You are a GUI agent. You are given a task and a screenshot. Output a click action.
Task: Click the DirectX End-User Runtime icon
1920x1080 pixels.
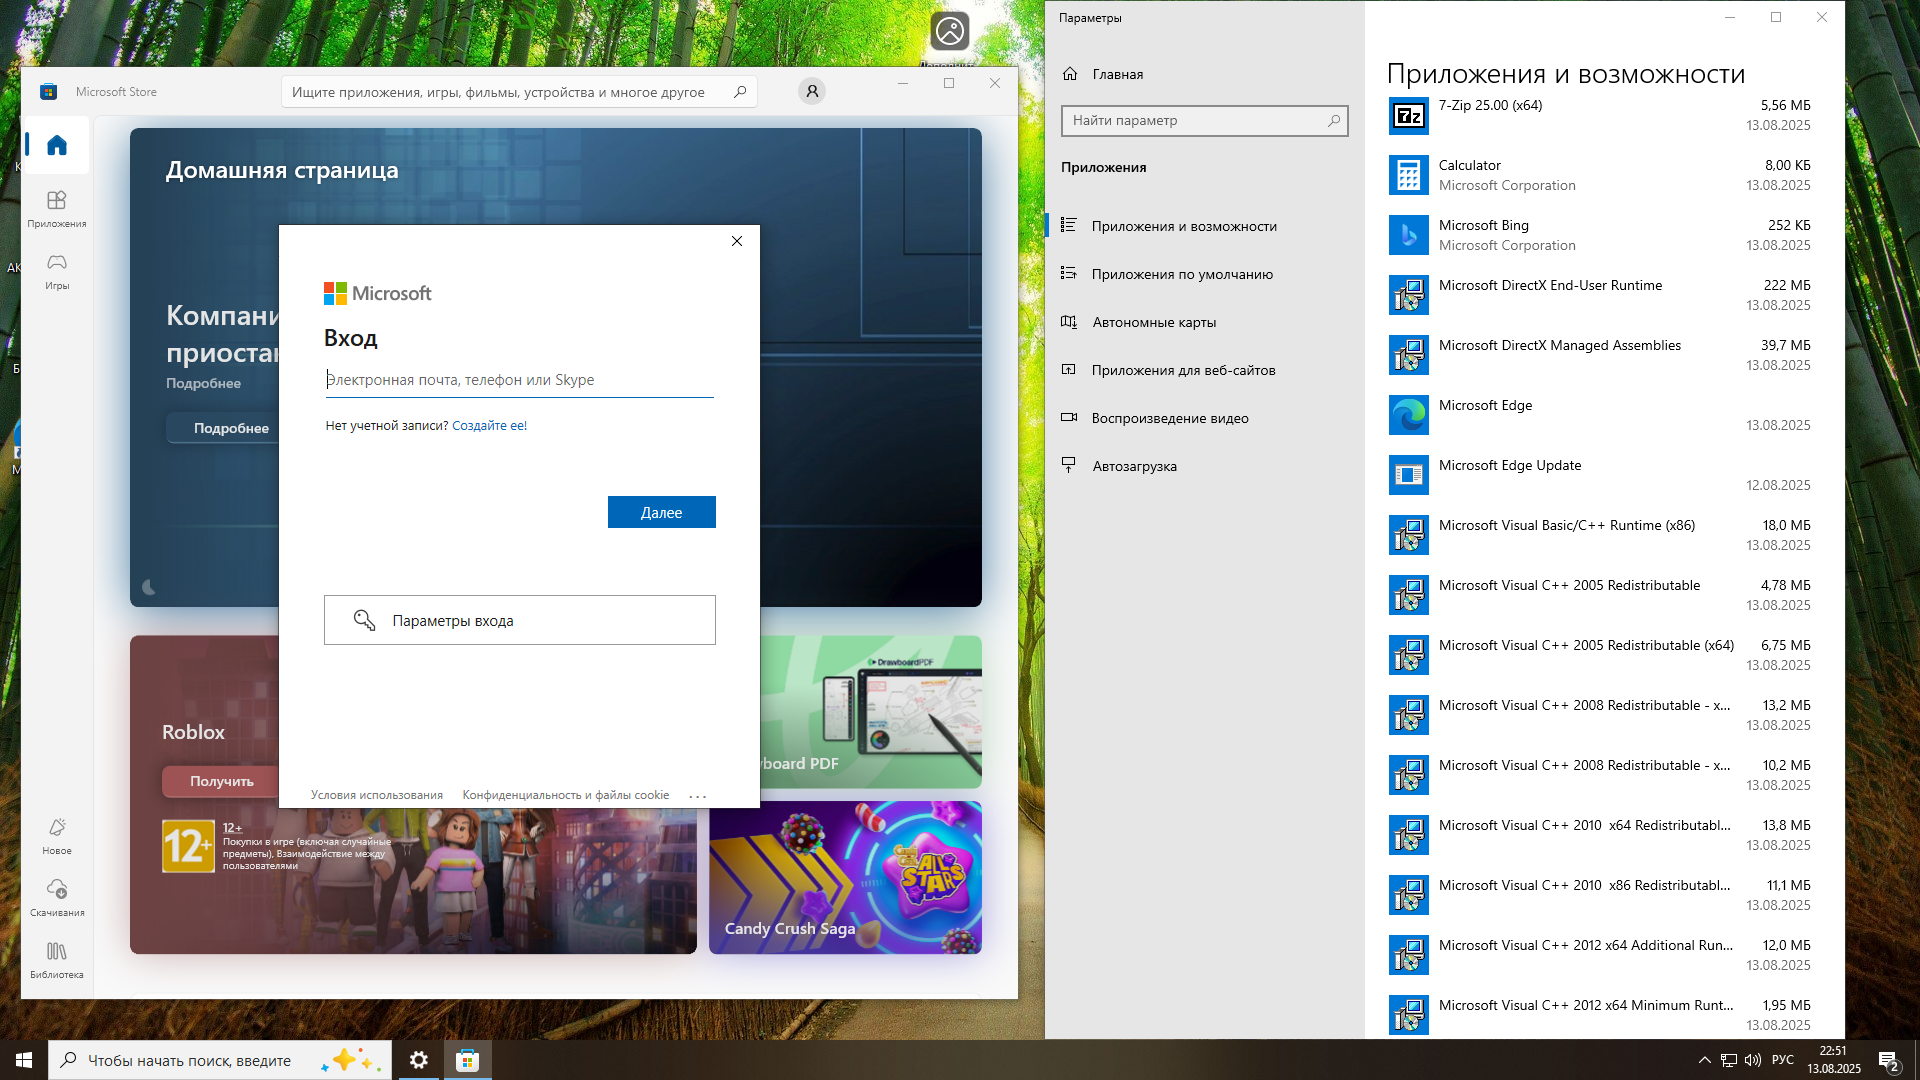point(1409,295)
